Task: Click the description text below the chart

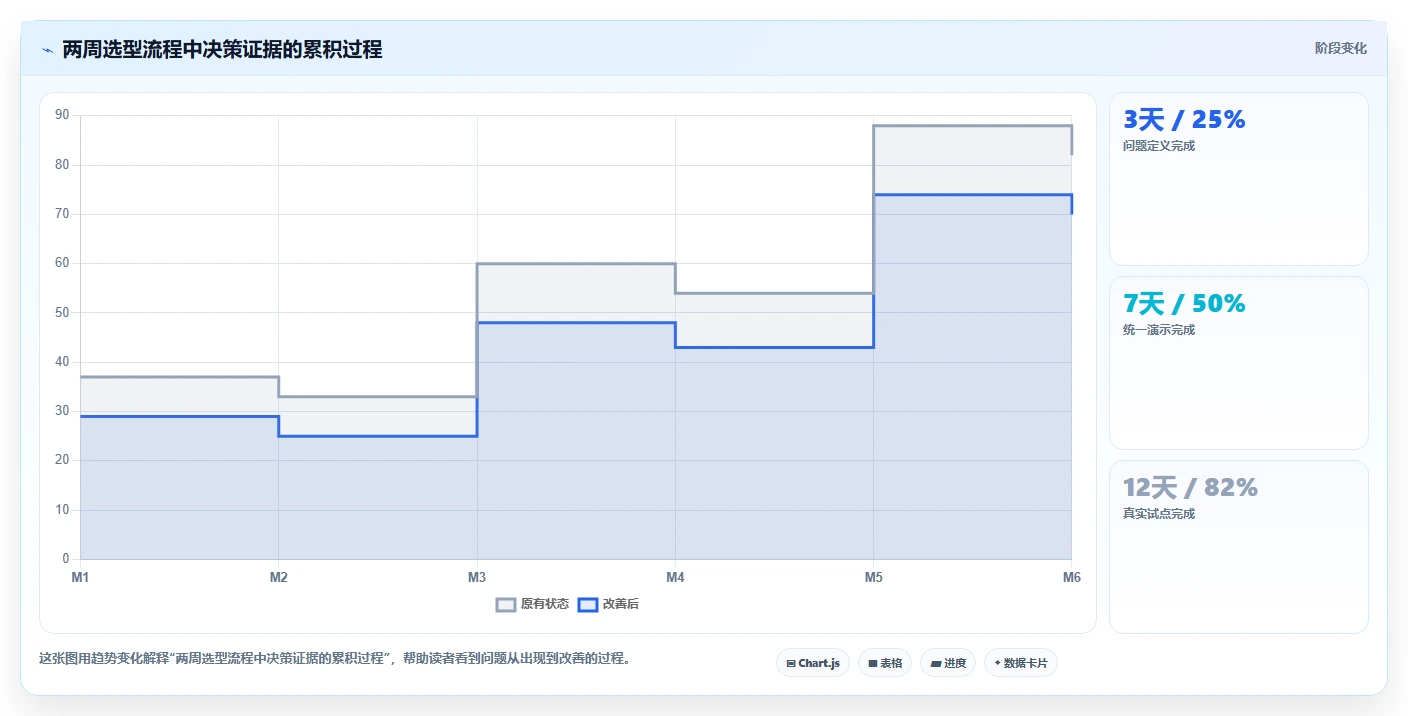Action: [334, 659]
